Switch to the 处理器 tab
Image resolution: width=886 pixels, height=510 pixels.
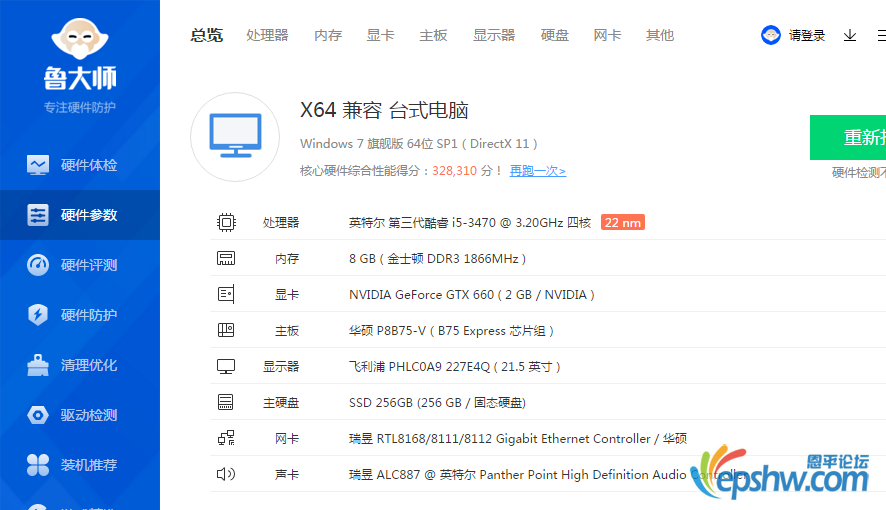267,35
